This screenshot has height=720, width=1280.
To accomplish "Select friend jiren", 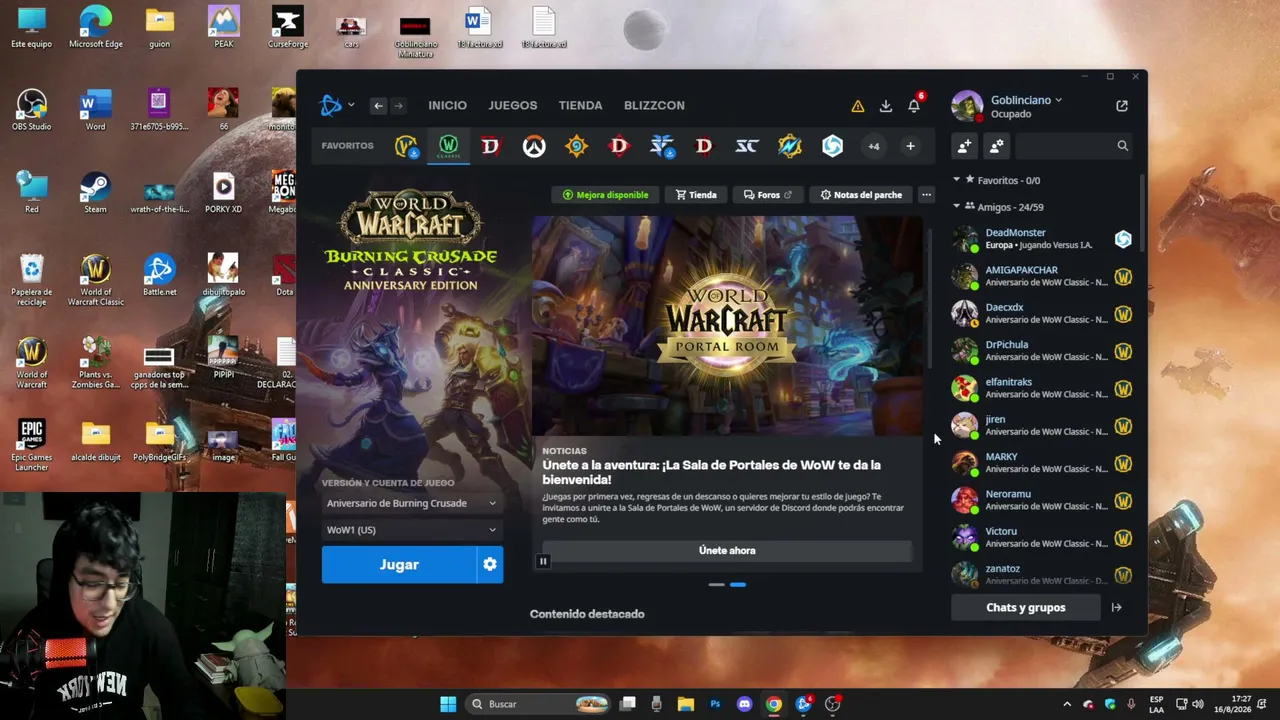I will [x=1042, y=426].
